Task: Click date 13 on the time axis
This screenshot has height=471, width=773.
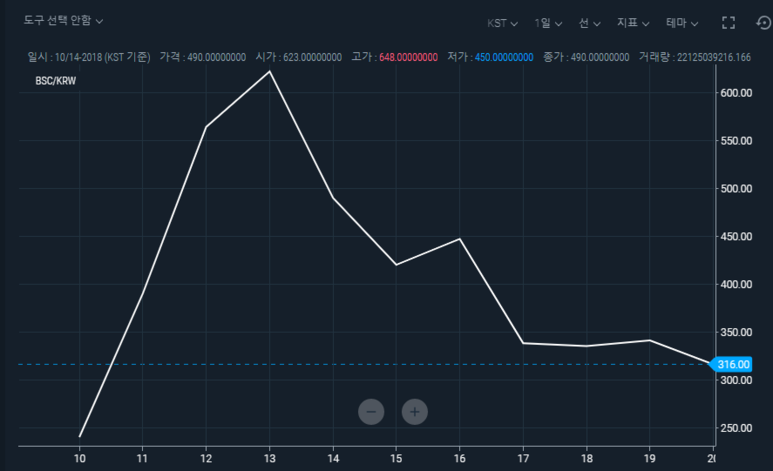Action: (269, 459)
